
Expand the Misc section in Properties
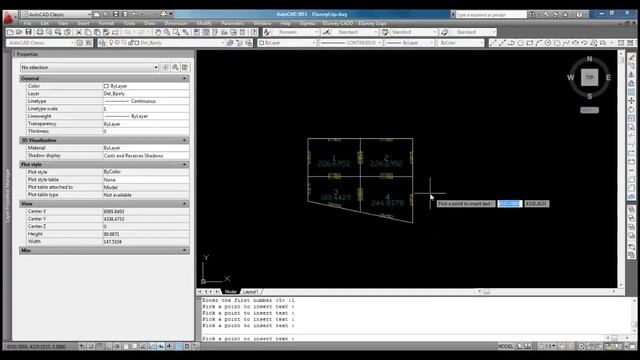[184, 250]
